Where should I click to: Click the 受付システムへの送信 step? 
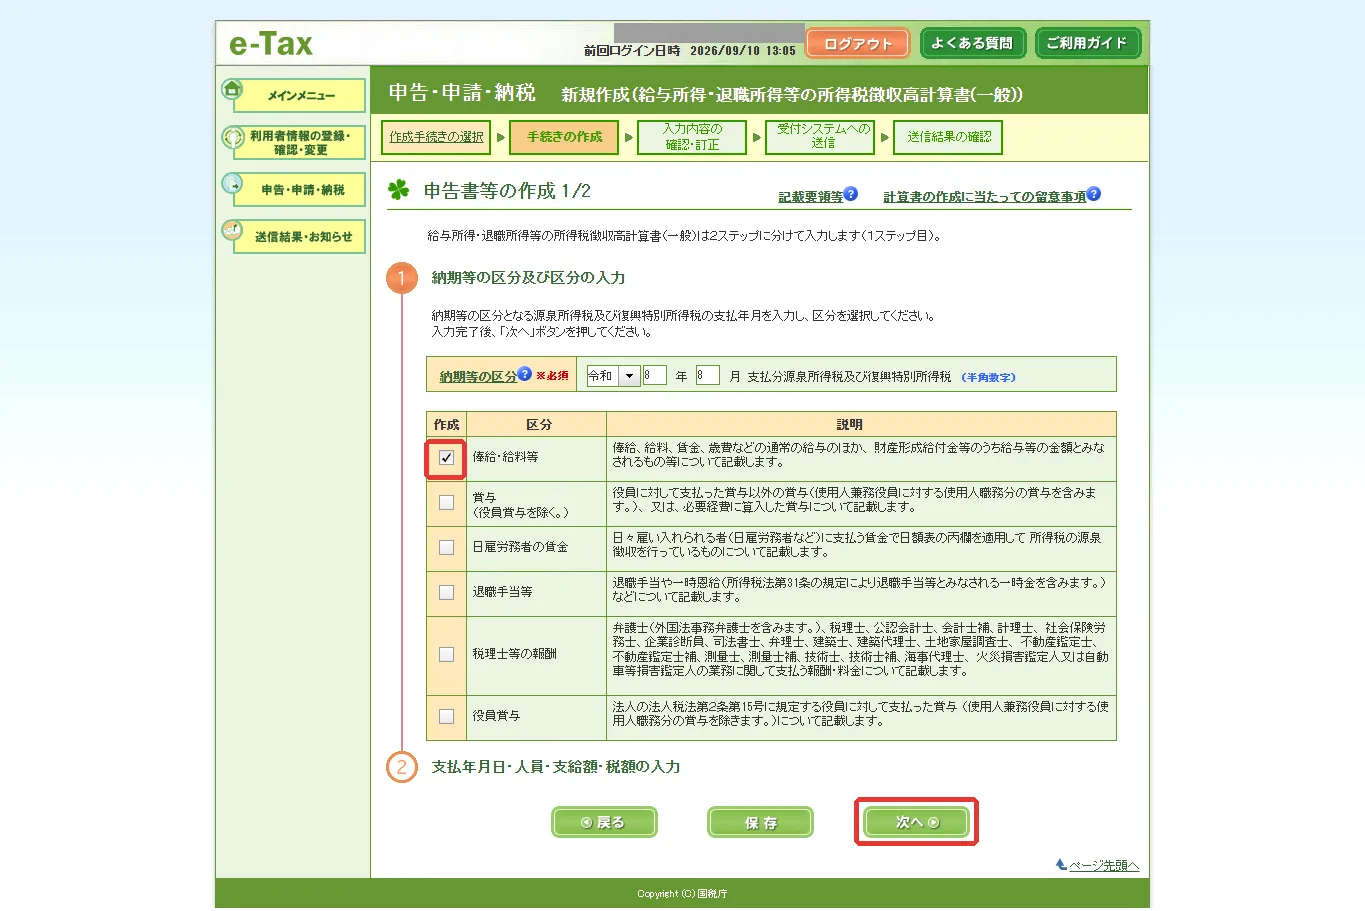click(821, 137)
